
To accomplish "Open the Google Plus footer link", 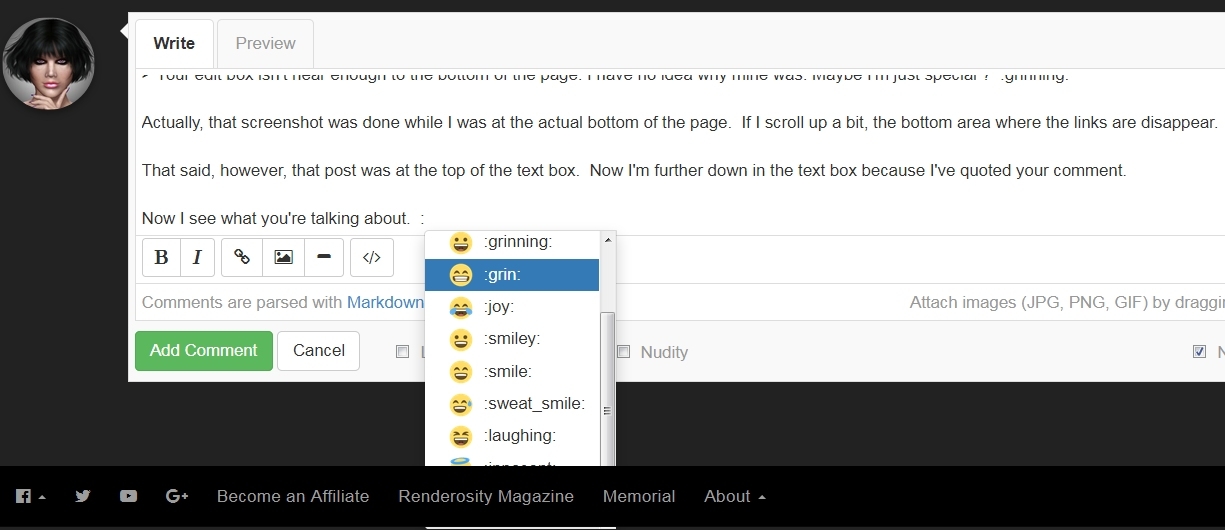I will click(x=177, y=496).
